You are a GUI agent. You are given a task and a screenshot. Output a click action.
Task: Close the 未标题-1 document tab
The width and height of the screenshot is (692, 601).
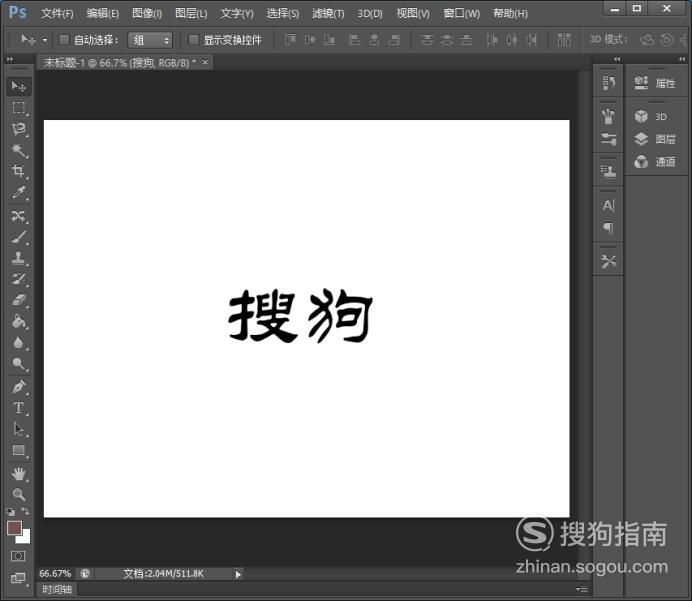205,62
